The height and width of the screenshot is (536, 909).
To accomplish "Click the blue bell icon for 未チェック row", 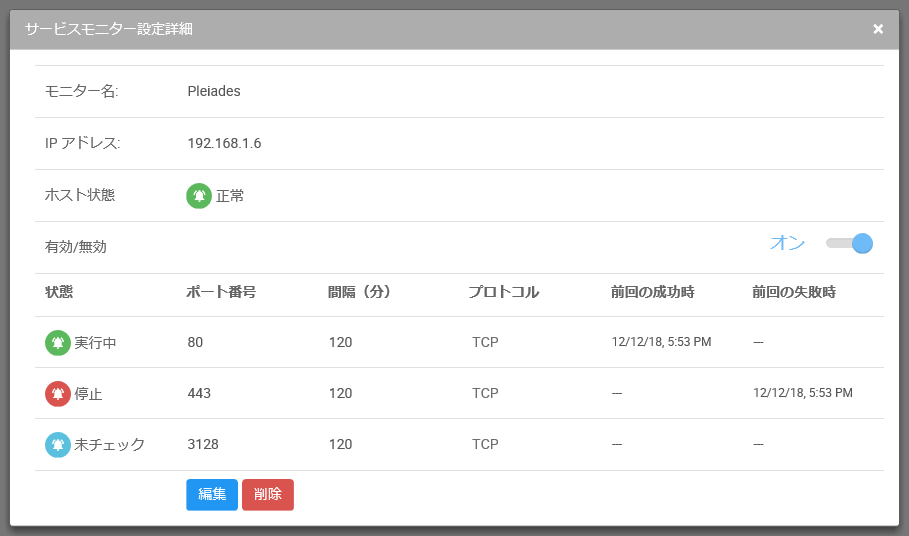I will (58, 444).
